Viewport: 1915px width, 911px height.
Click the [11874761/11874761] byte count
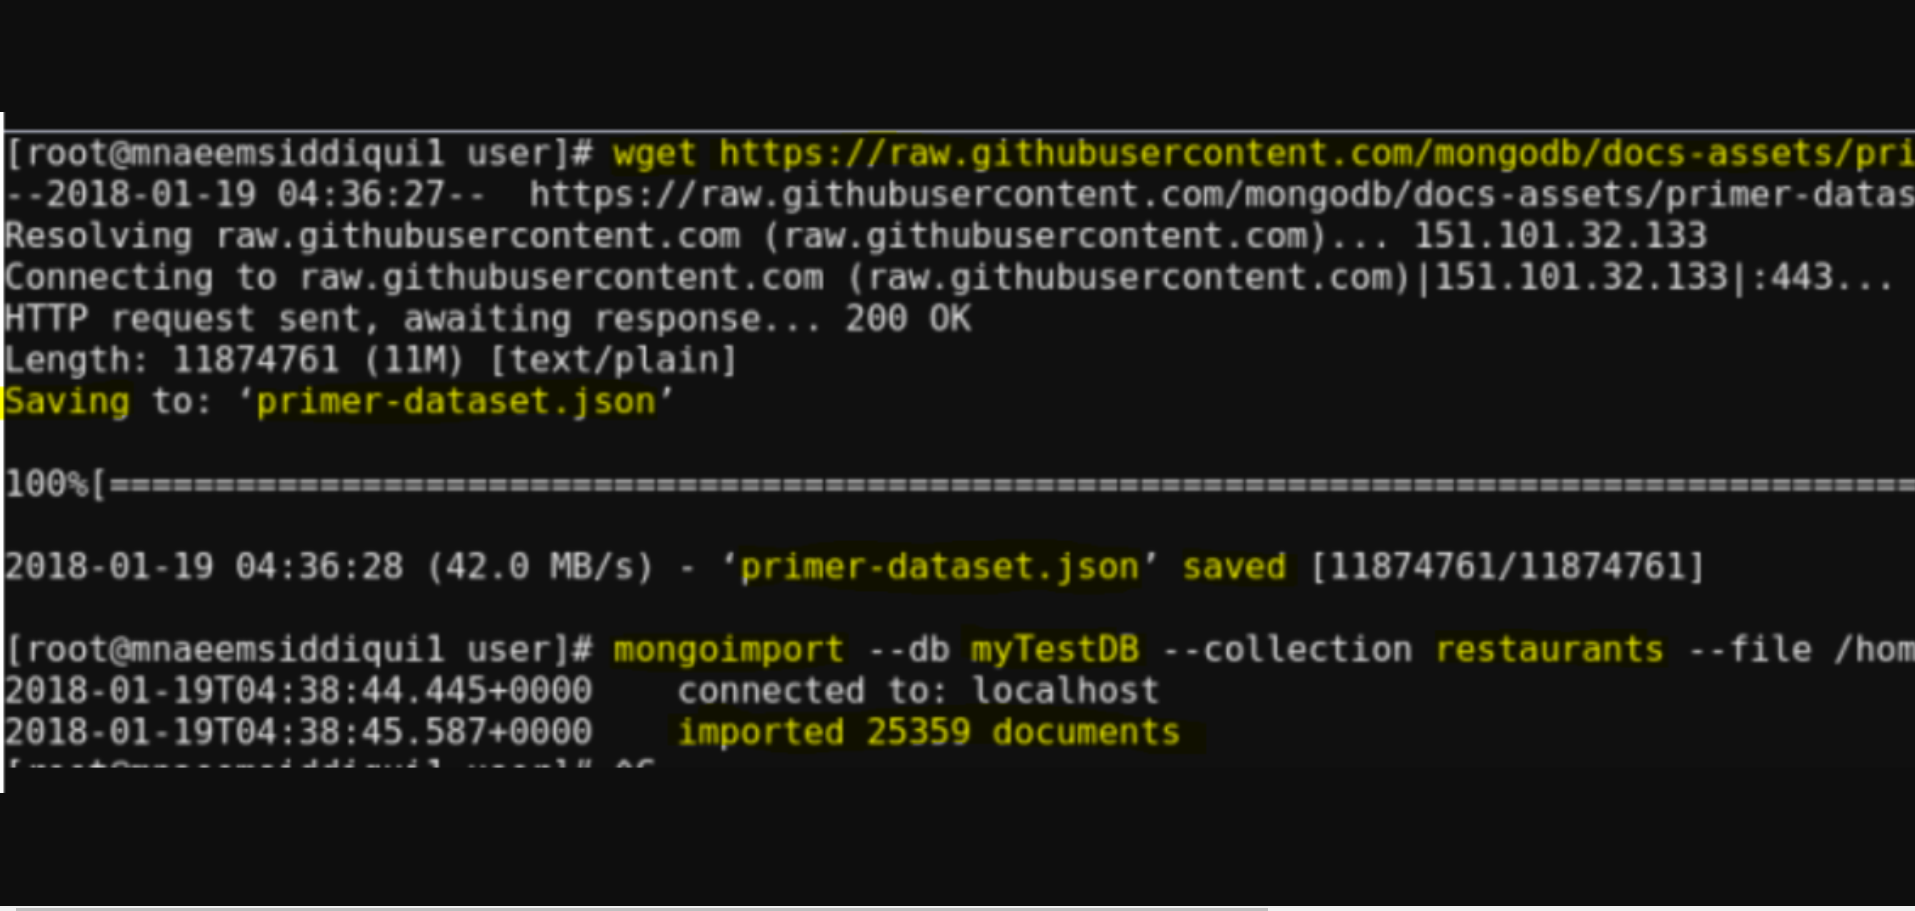[1507, 567]
